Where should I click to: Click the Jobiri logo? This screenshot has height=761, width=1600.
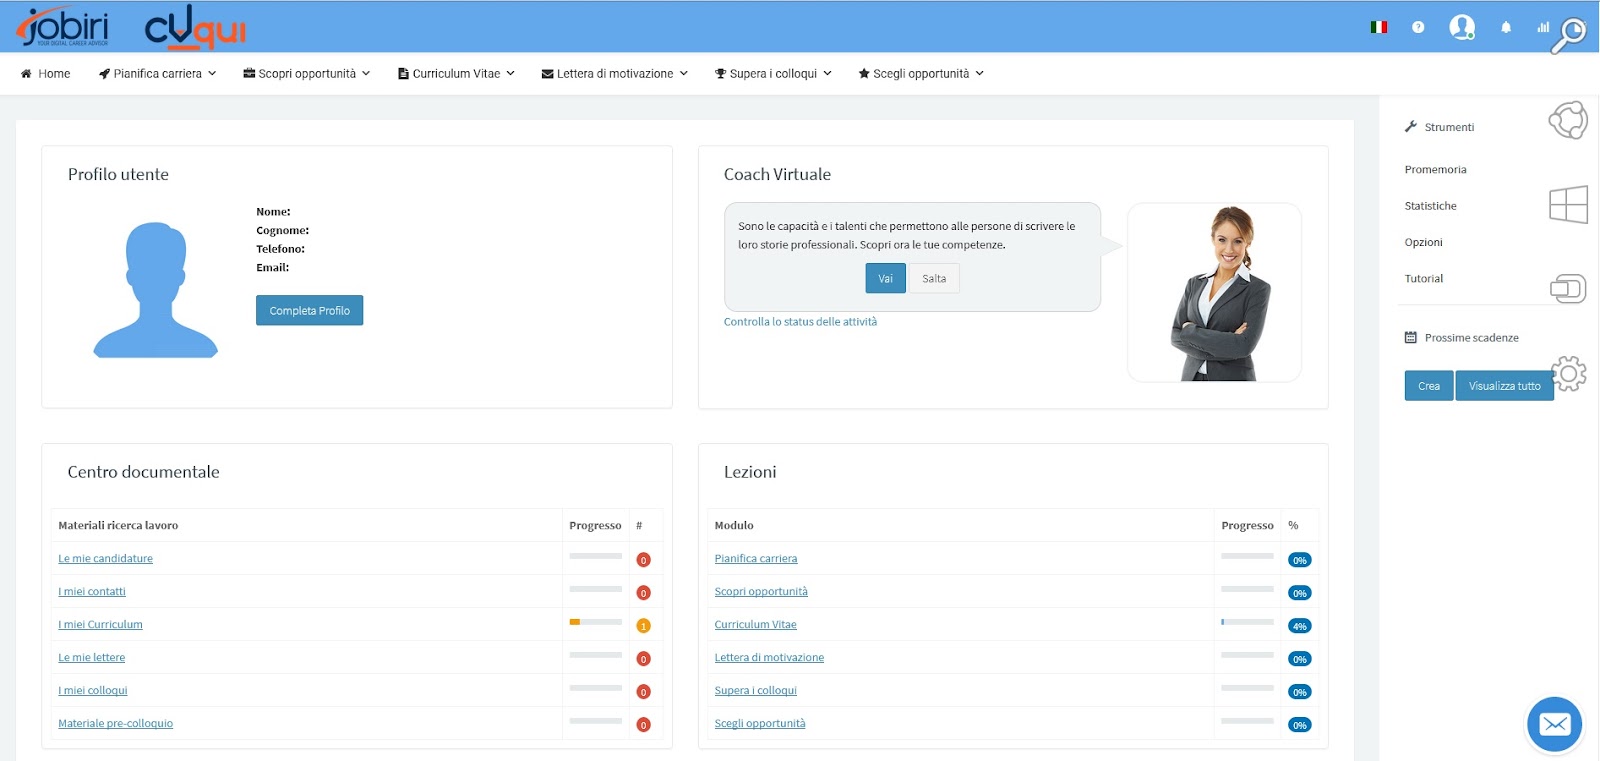click(x=63, y=27)
